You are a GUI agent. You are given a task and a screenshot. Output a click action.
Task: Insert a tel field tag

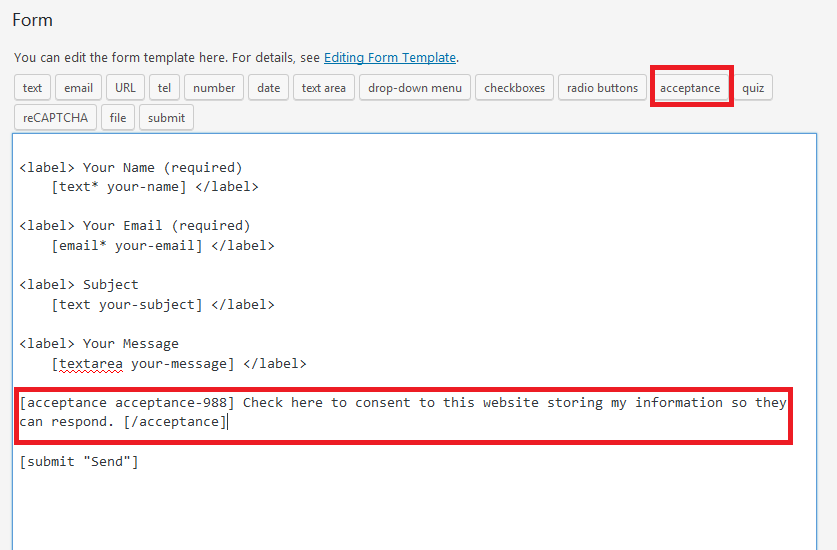coord(164,88)
